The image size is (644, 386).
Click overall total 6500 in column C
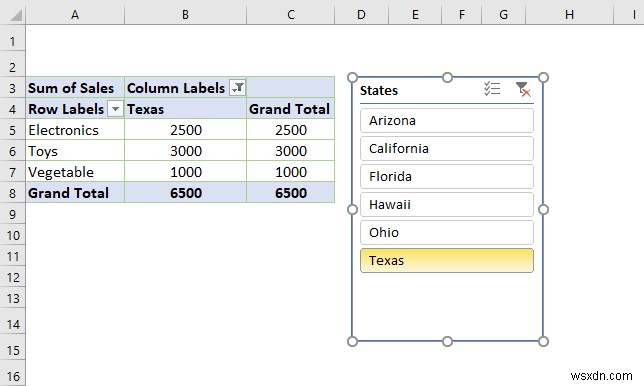tap(291, 193)
